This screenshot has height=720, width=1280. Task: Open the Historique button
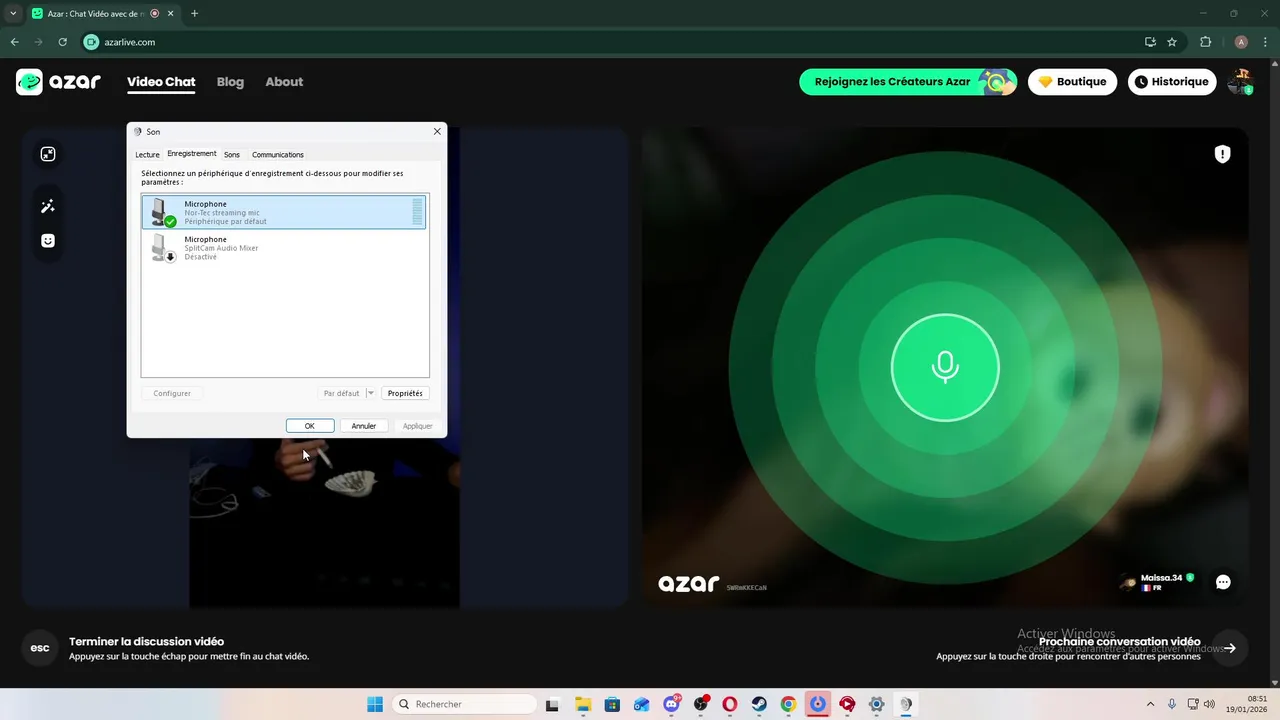pos(1172,82)
